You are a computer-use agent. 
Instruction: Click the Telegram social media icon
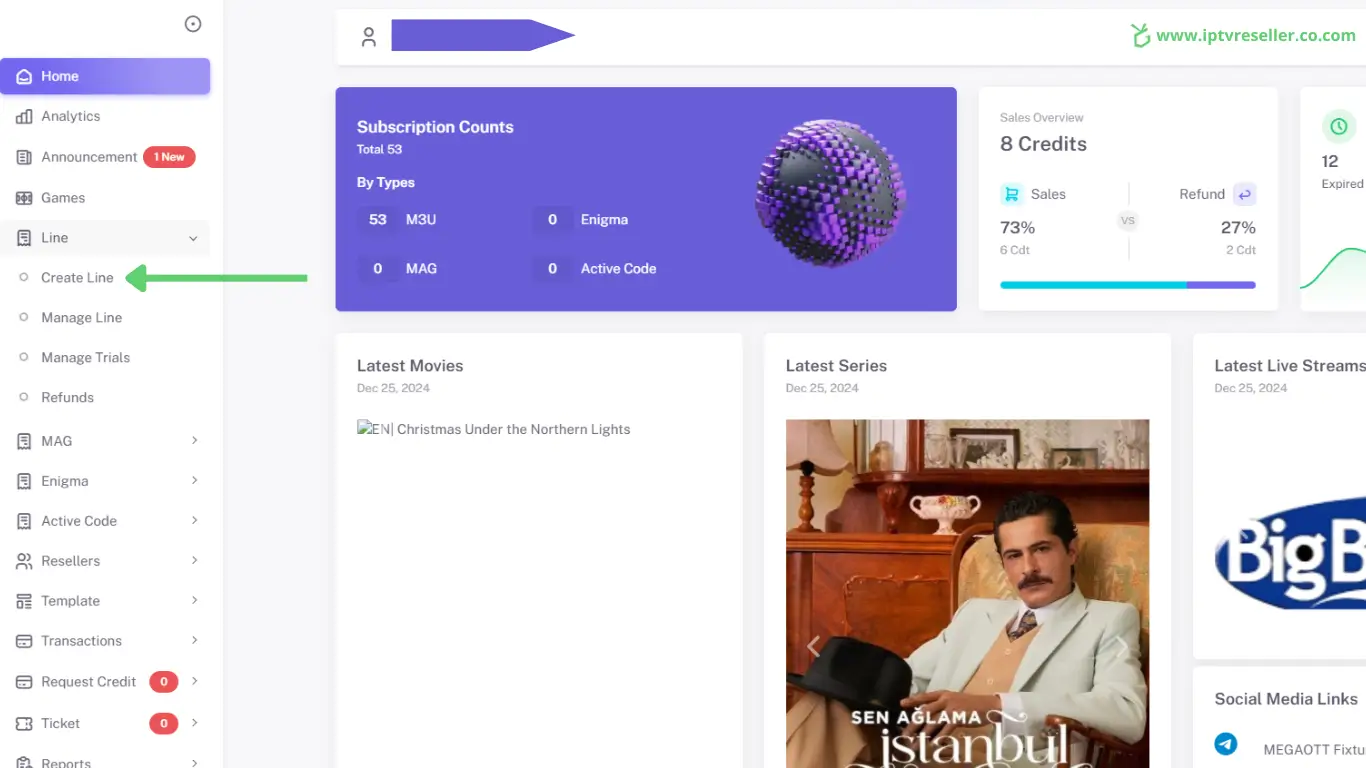pos(1225,745)
